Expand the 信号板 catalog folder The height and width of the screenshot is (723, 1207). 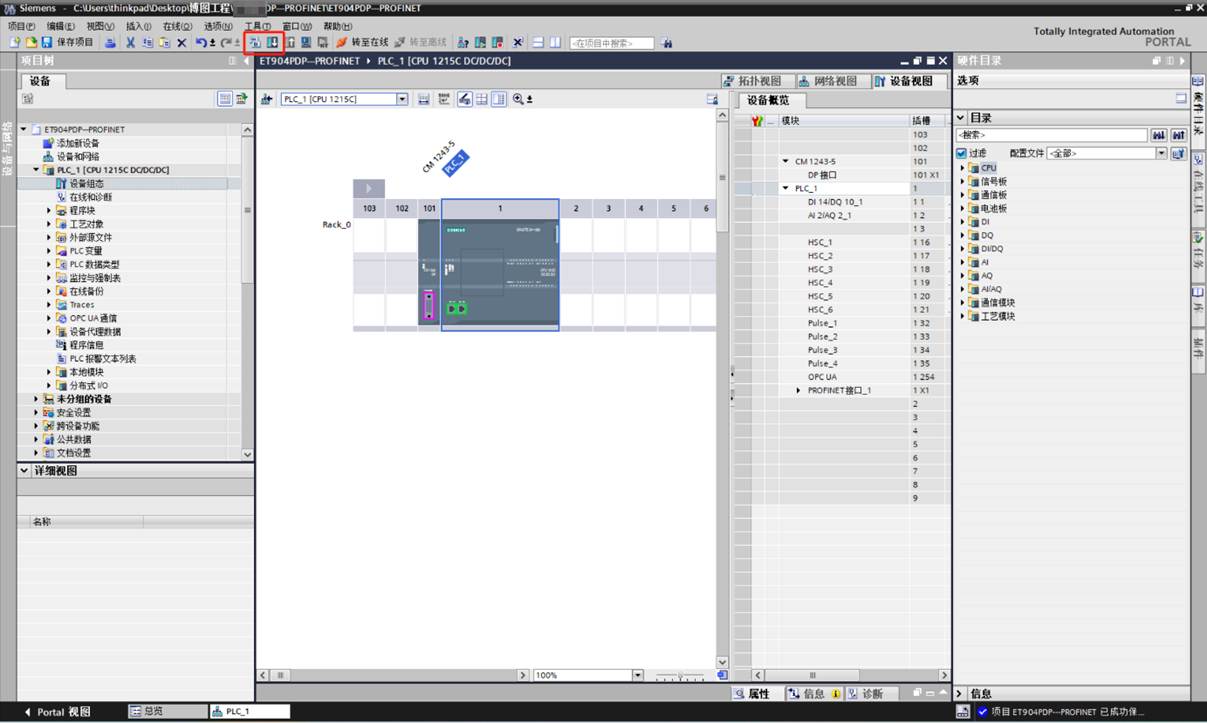(963, 181)
